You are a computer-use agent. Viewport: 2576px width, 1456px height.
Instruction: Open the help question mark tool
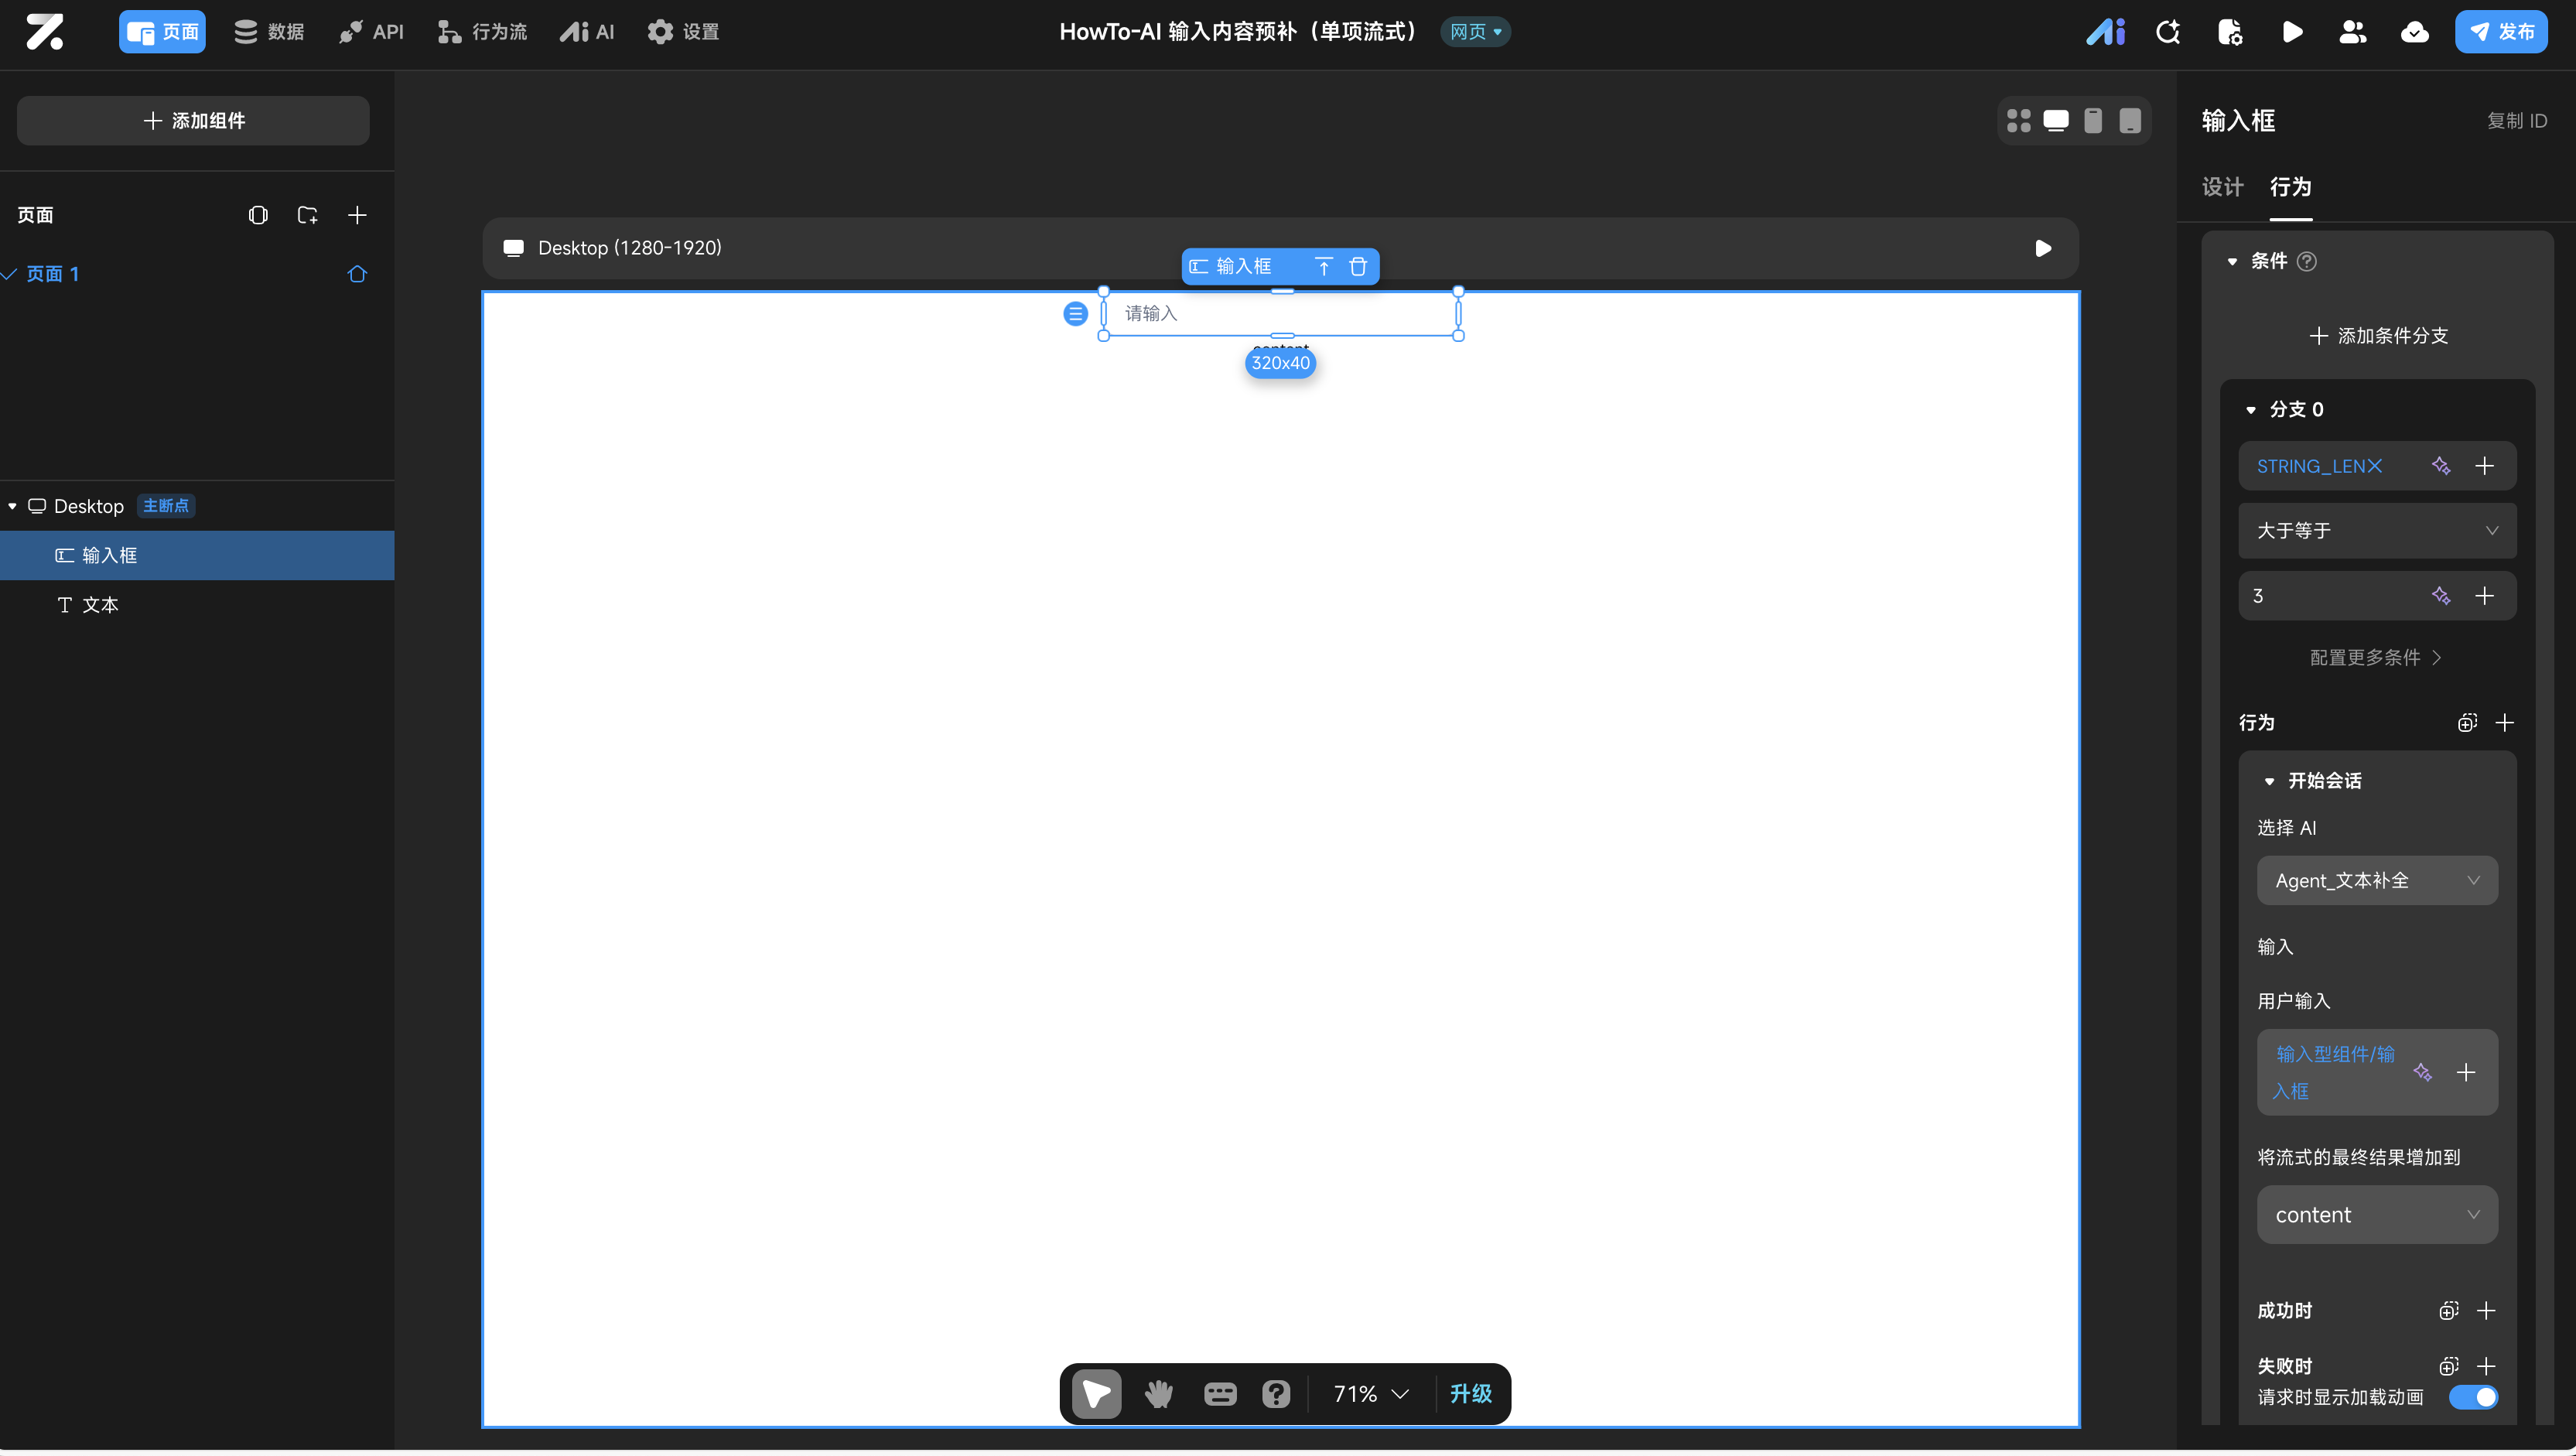click(x=1276, y=1393)
